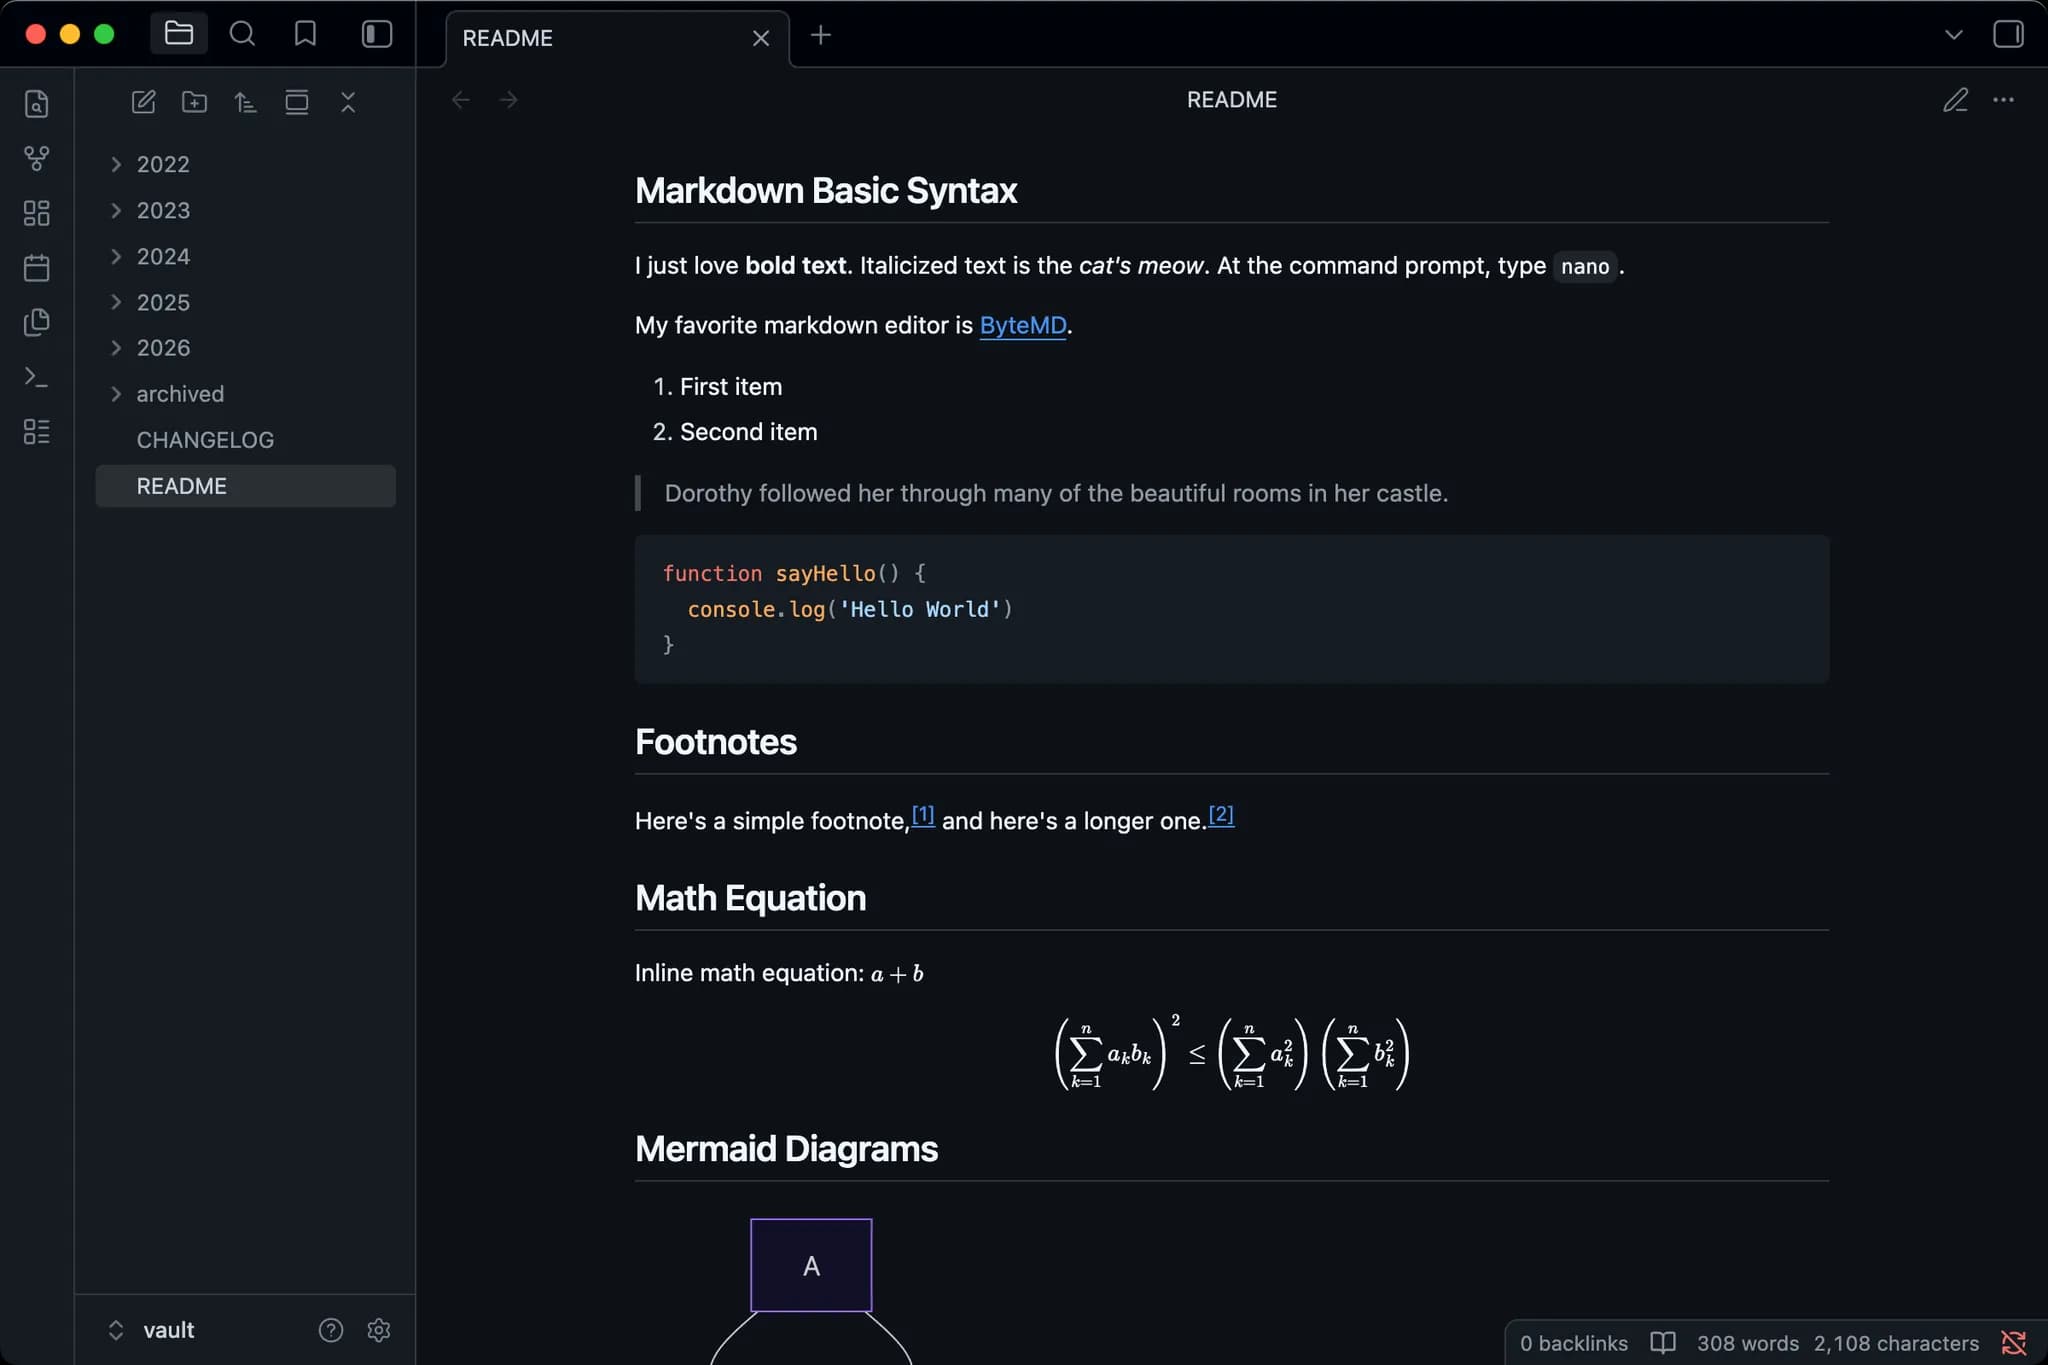2048x1365 pixels.
Task: Click the Footnotes heading
Action: point(716,742)
